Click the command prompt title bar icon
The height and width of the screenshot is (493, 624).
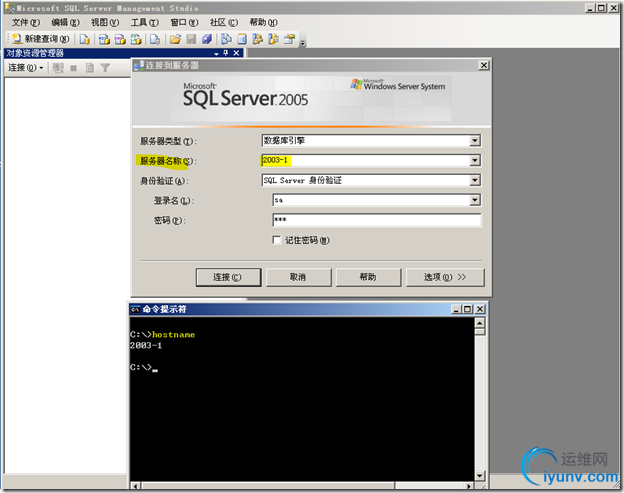(x=136, y=309)
